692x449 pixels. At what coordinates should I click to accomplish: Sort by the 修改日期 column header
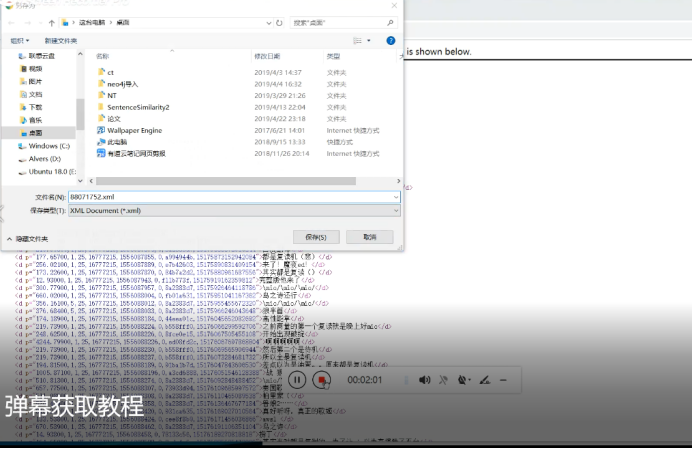(267, 56)
